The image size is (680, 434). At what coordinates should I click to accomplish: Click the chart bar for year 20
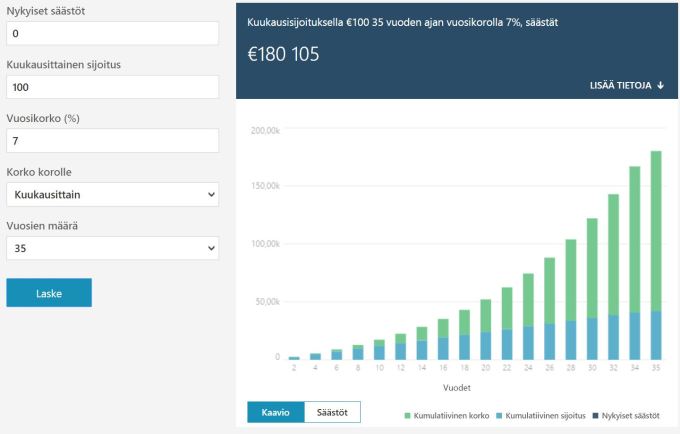485,329
